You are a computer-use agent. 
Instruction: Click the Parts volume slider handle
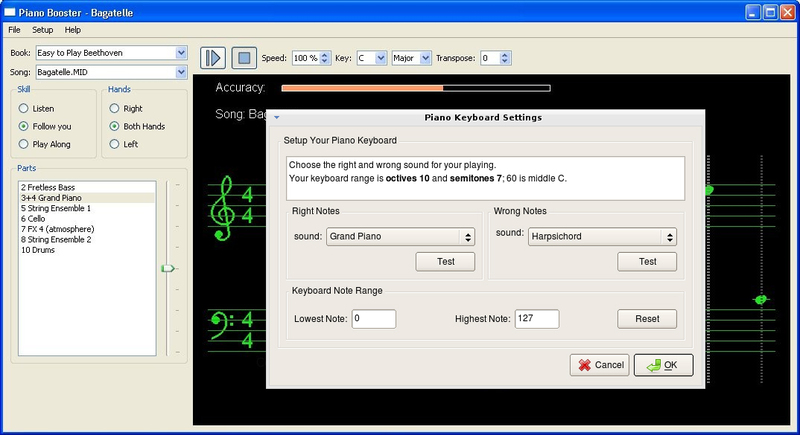point(167,268)
